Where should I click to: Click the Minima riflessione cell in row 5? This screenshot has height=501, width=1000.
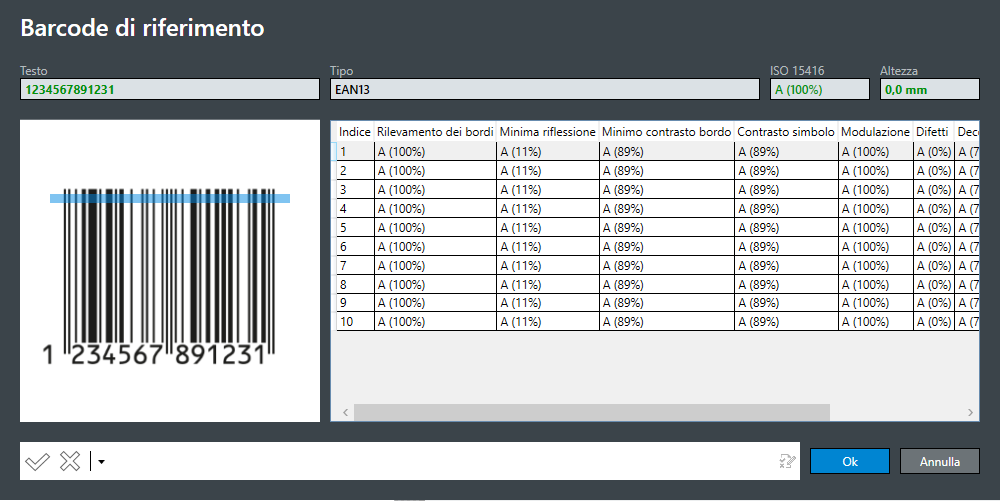[548, 228]
